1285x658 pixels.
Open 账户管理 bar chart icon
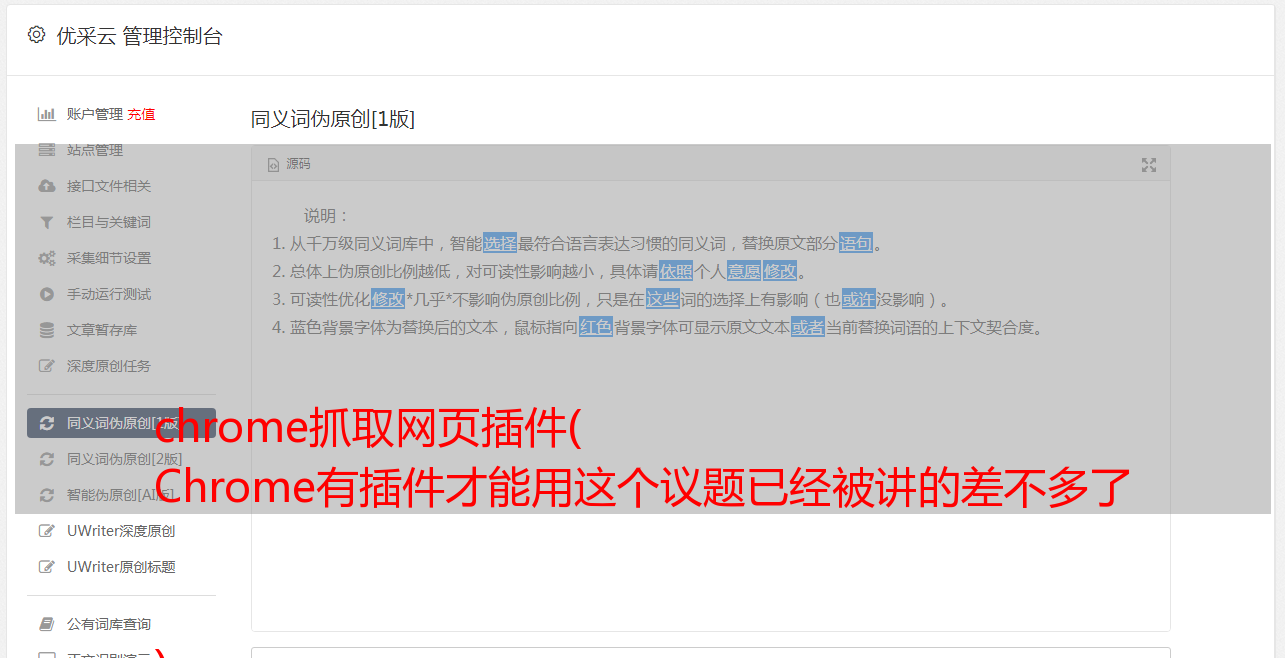coord(46,114)
